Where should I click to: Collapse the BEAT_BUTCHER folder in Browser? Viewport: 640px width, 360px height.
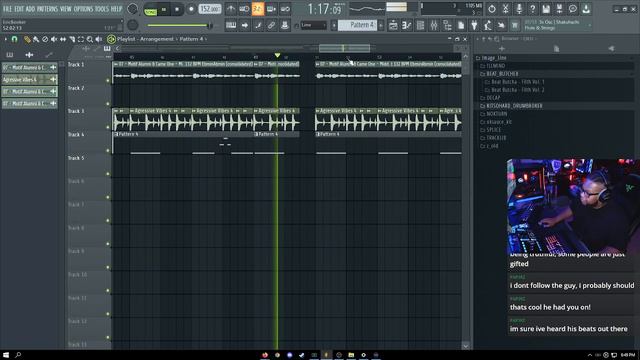coord(499,74)
